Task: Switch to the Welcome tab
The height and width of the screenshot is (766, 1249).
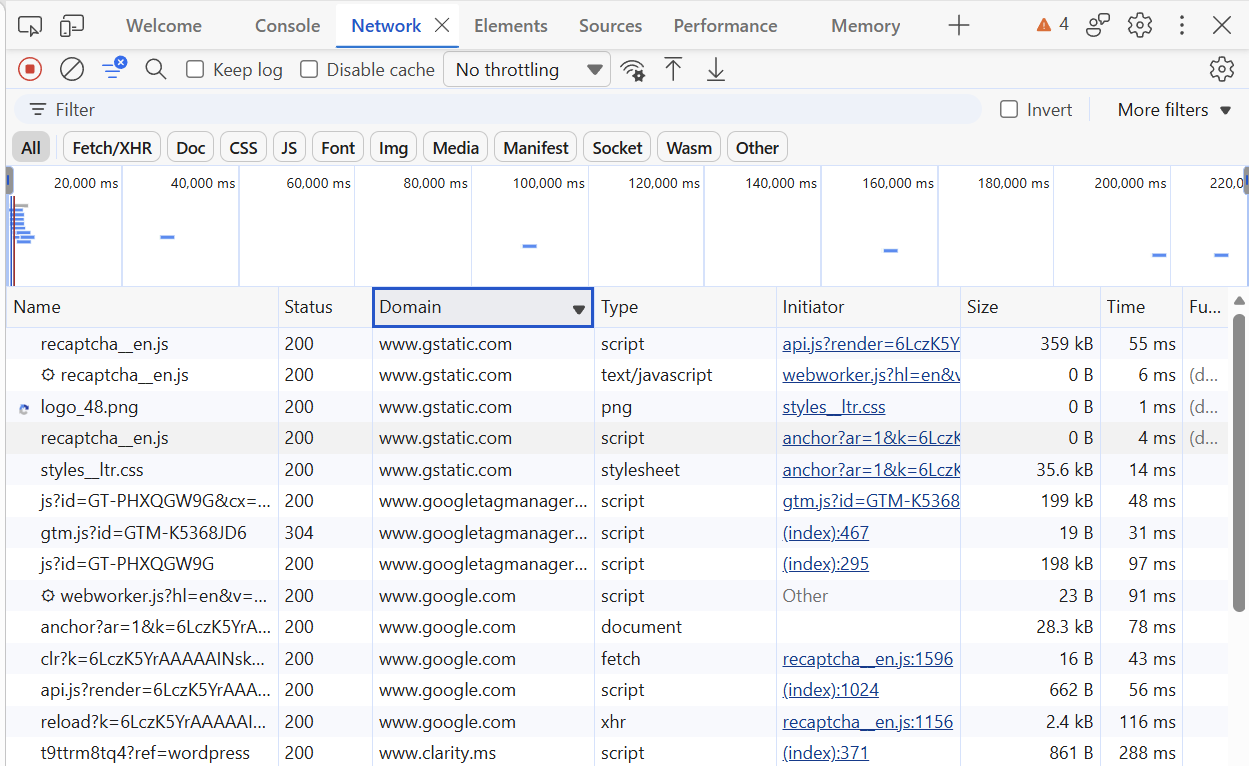Action: tap(164, 25)
